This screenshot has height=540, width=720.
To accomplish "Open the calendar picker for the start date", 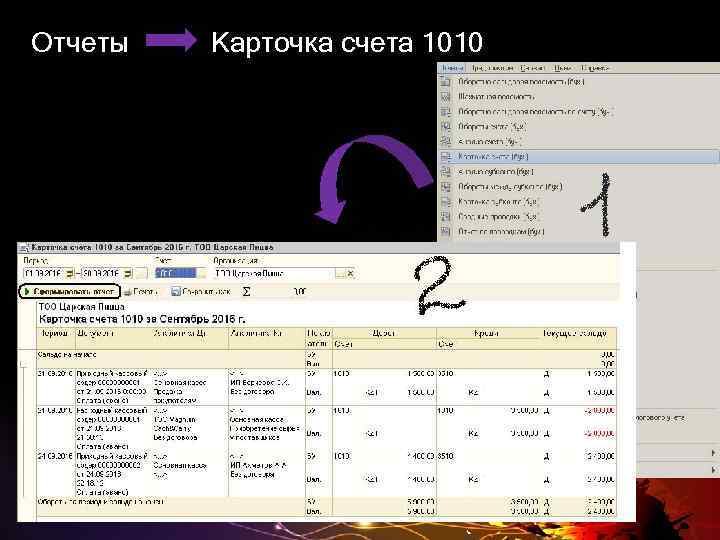I will (x=69, y=274).
